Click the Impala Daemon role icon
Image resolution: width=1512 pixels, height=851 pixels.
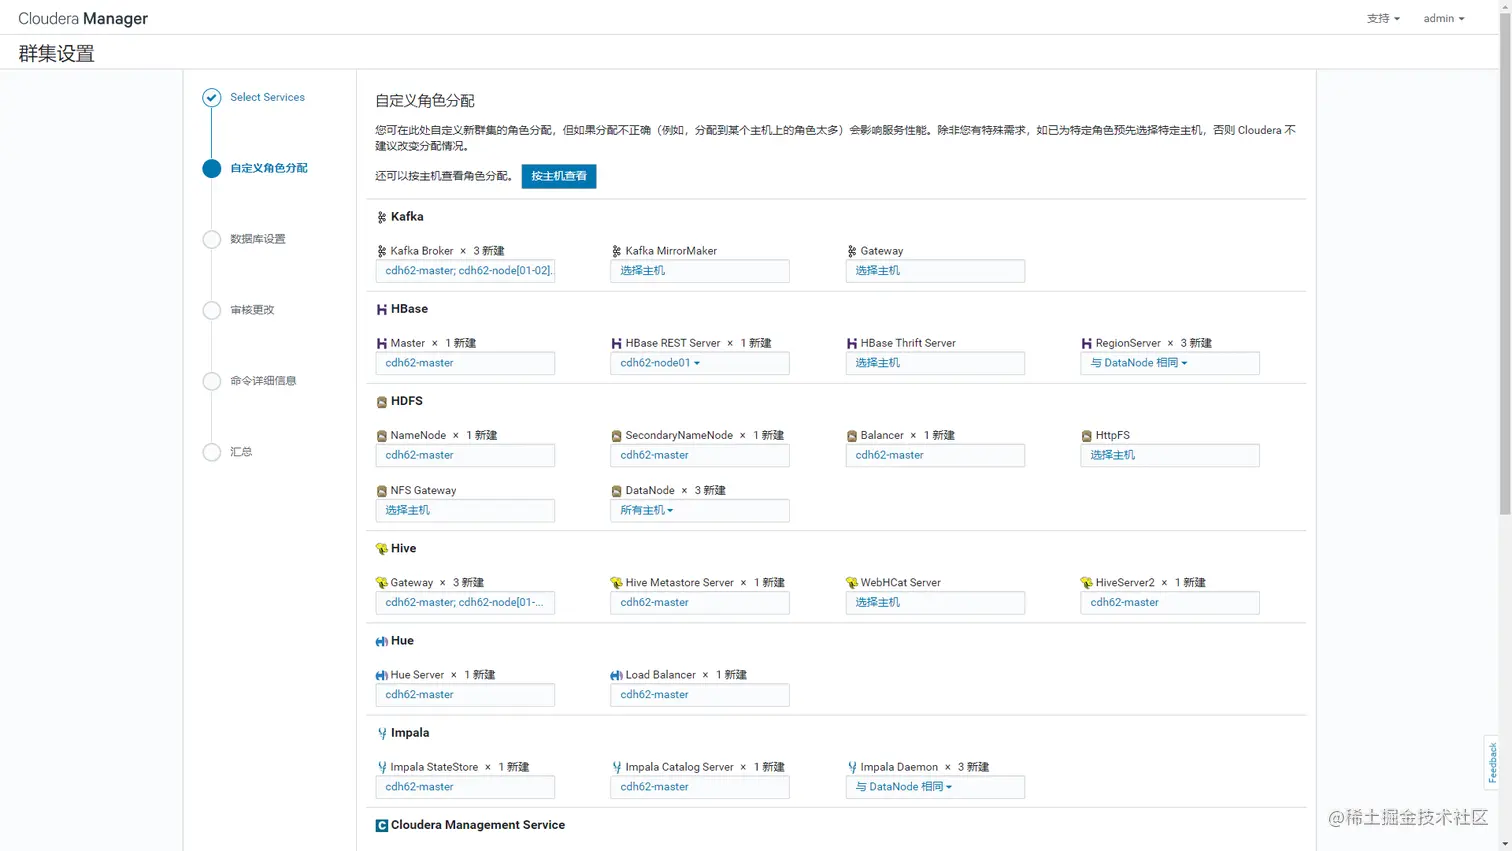click(x=851, y=767)
